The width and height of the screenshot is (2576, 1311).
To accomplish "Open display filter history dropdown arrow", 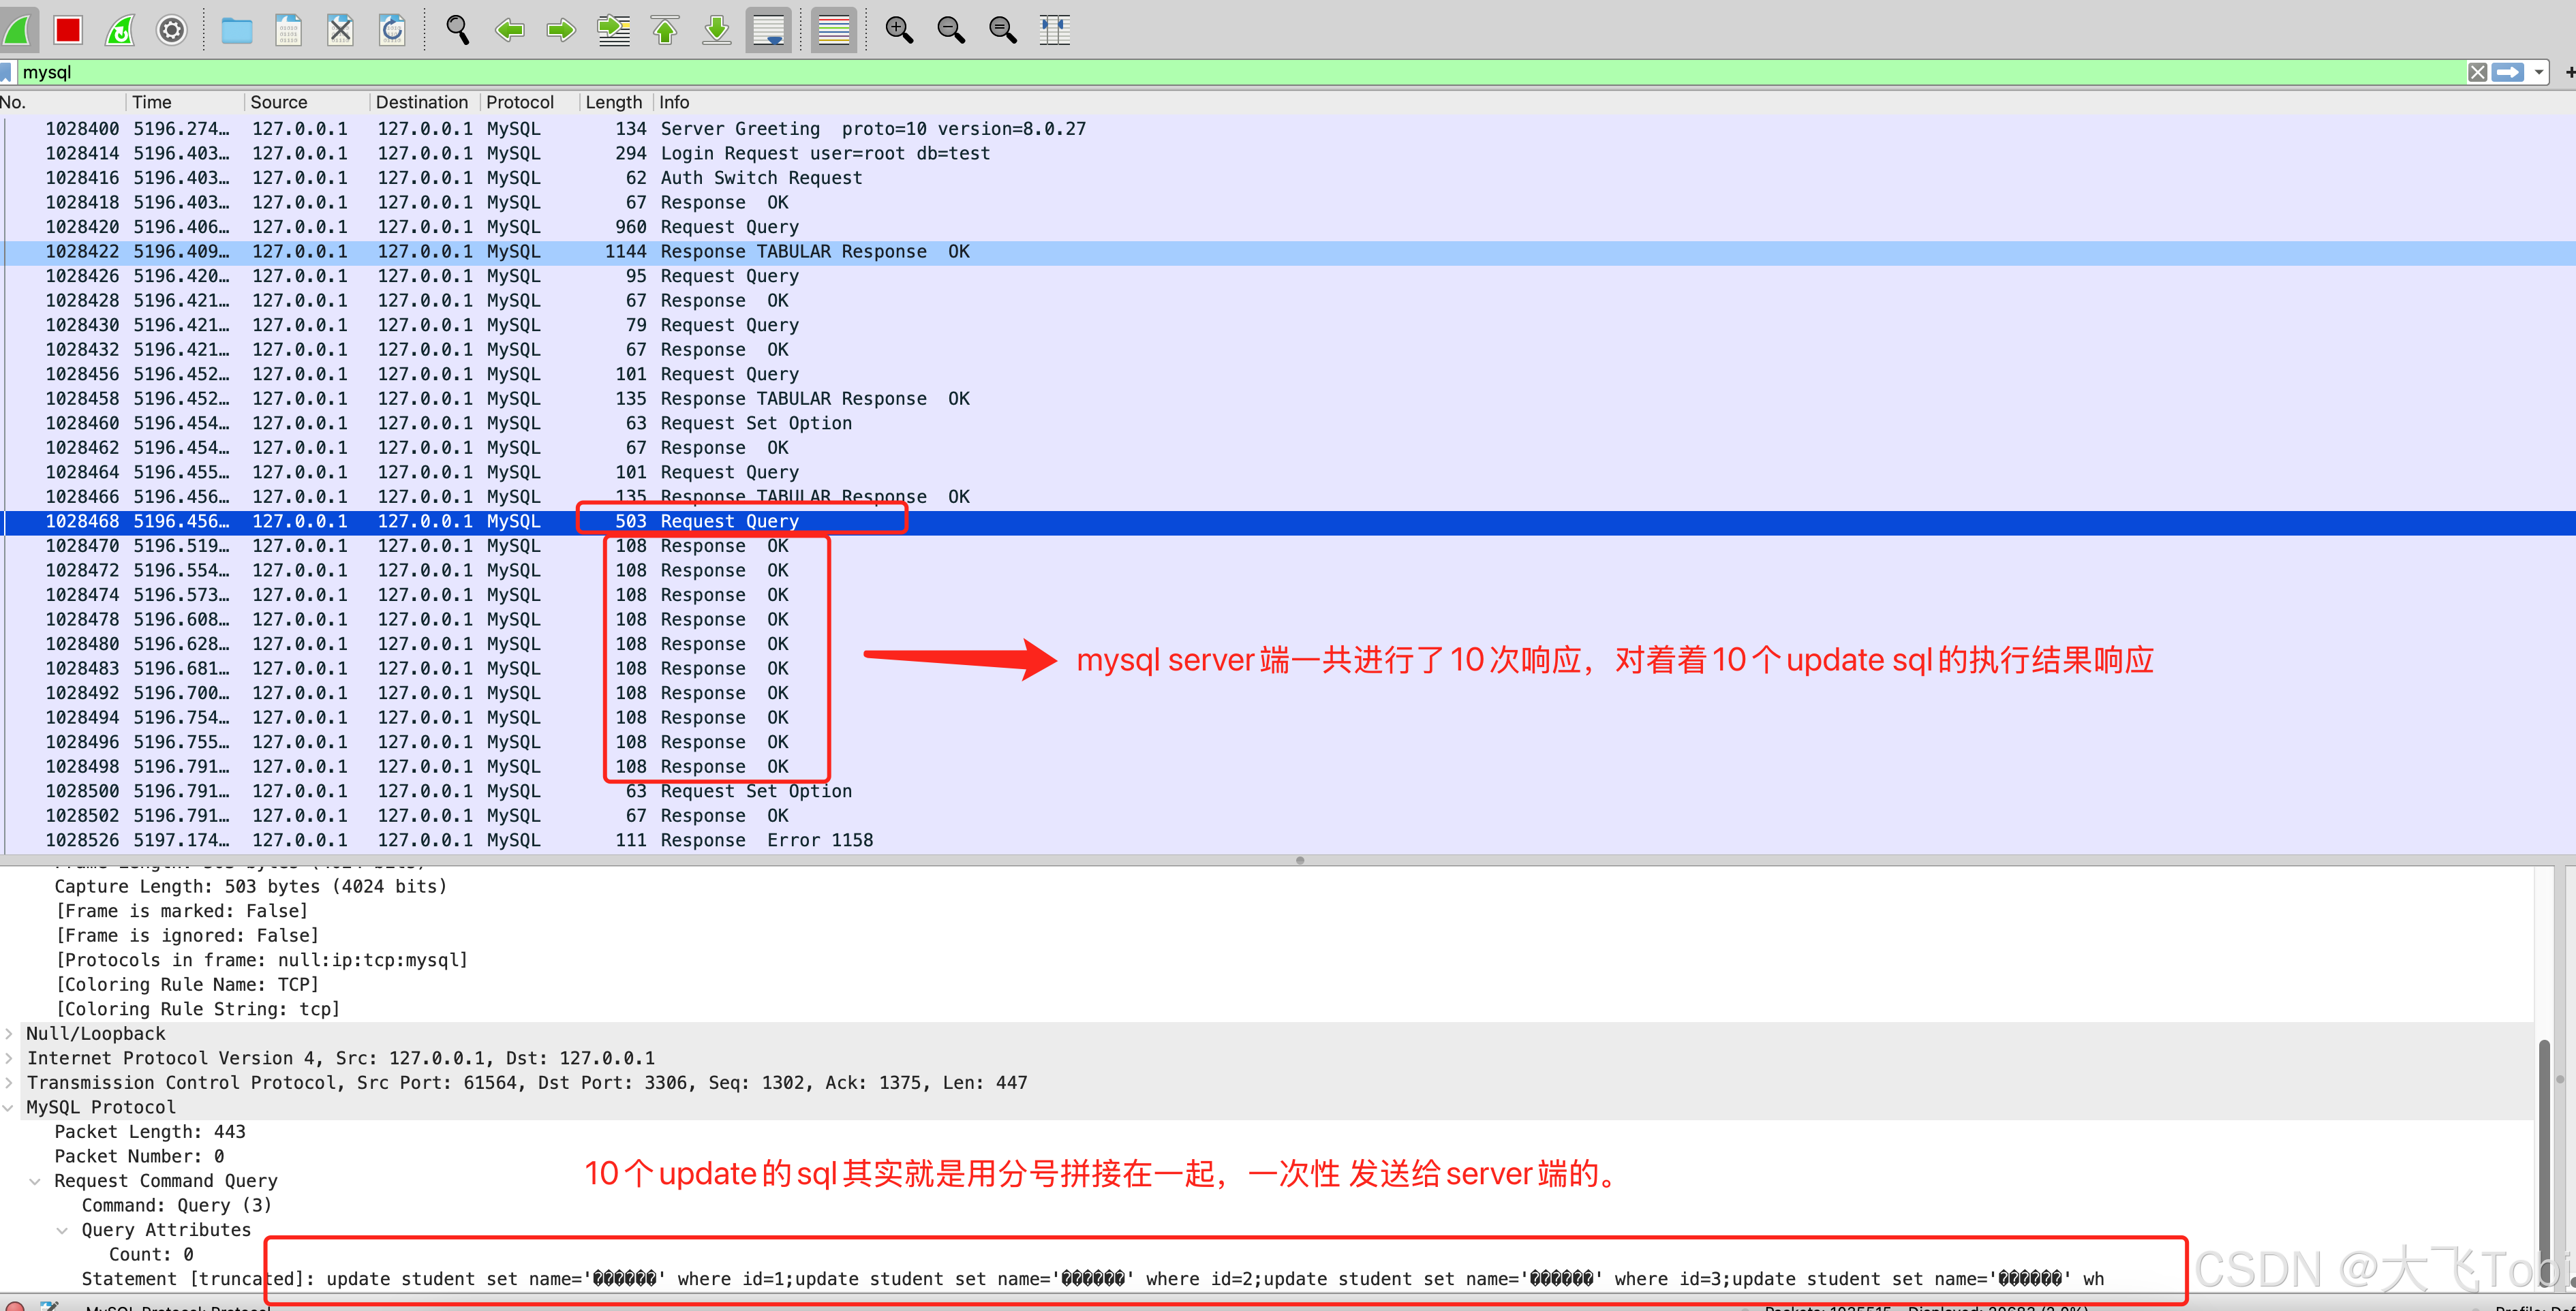I will tap(2539, 72).
